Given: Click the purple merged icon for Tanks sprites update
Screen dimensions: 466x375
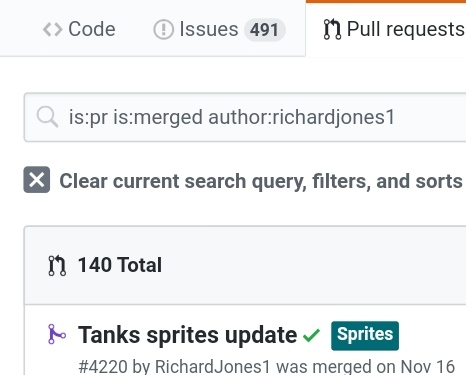Looking at the screenshot, I should coord(57,334).
